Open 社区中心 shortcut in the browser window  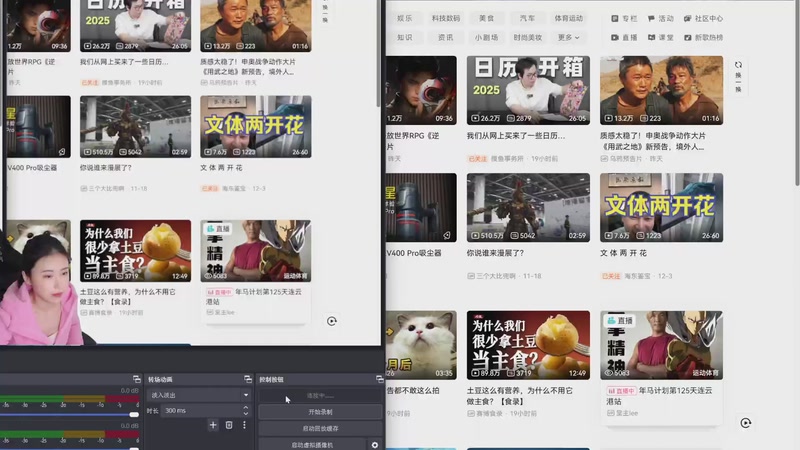[703, 18]
